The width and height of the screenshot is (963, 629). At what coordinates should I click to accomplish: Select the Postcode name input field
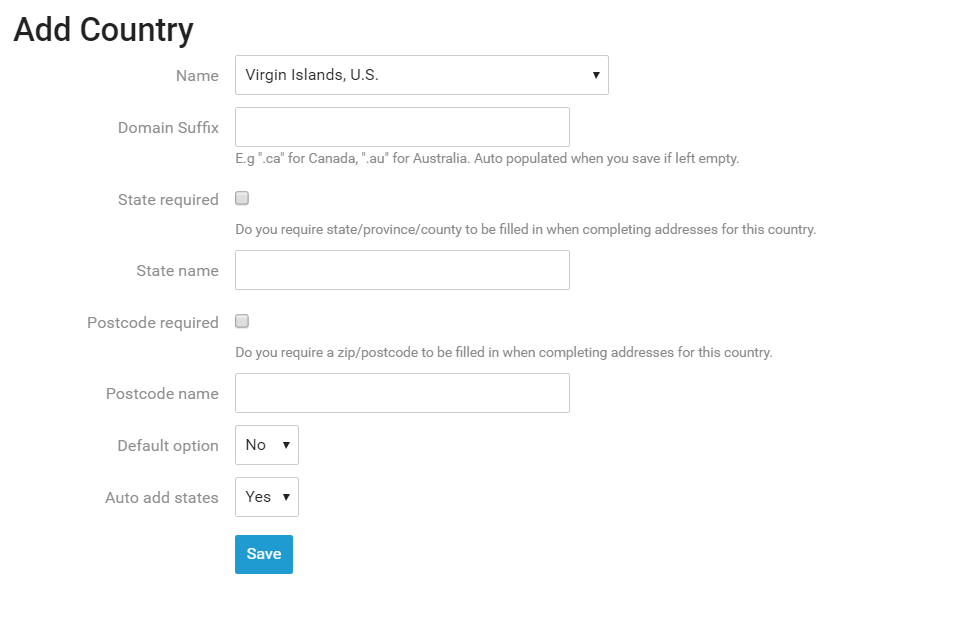pyautogui.click(x=402, y=393)
